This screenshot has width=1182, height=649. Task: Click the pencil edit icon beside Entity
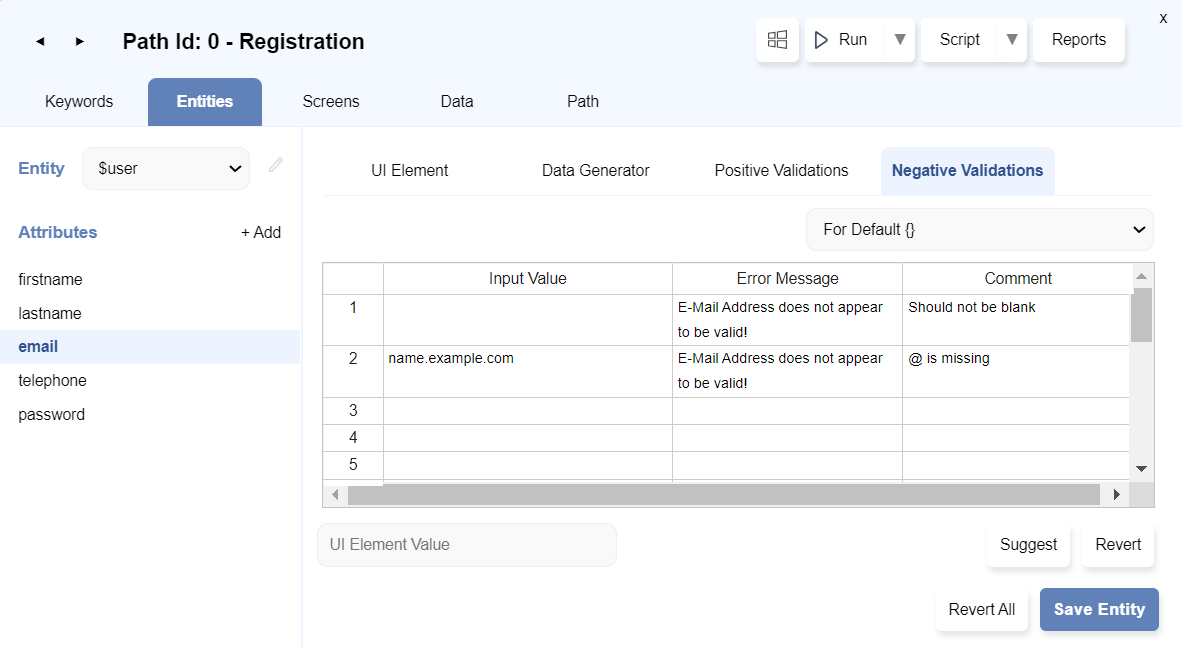click(x=276, y=166)
